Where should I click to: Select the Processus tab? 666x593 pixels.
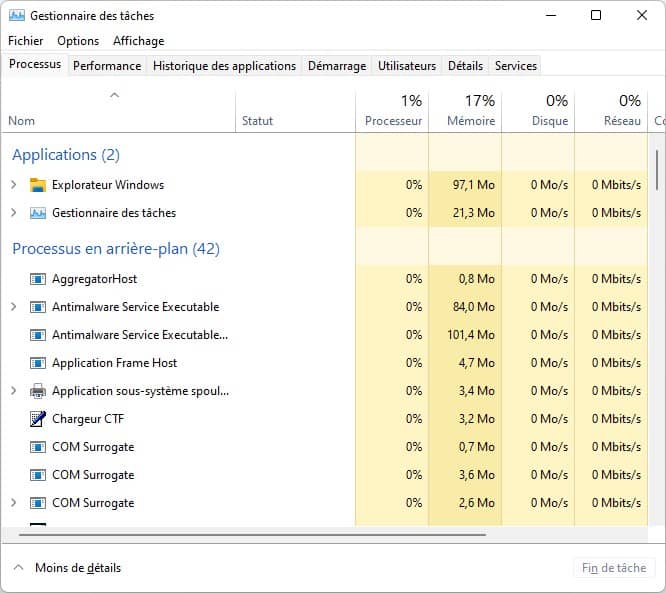pyautogui.click(x=35, y=64)
